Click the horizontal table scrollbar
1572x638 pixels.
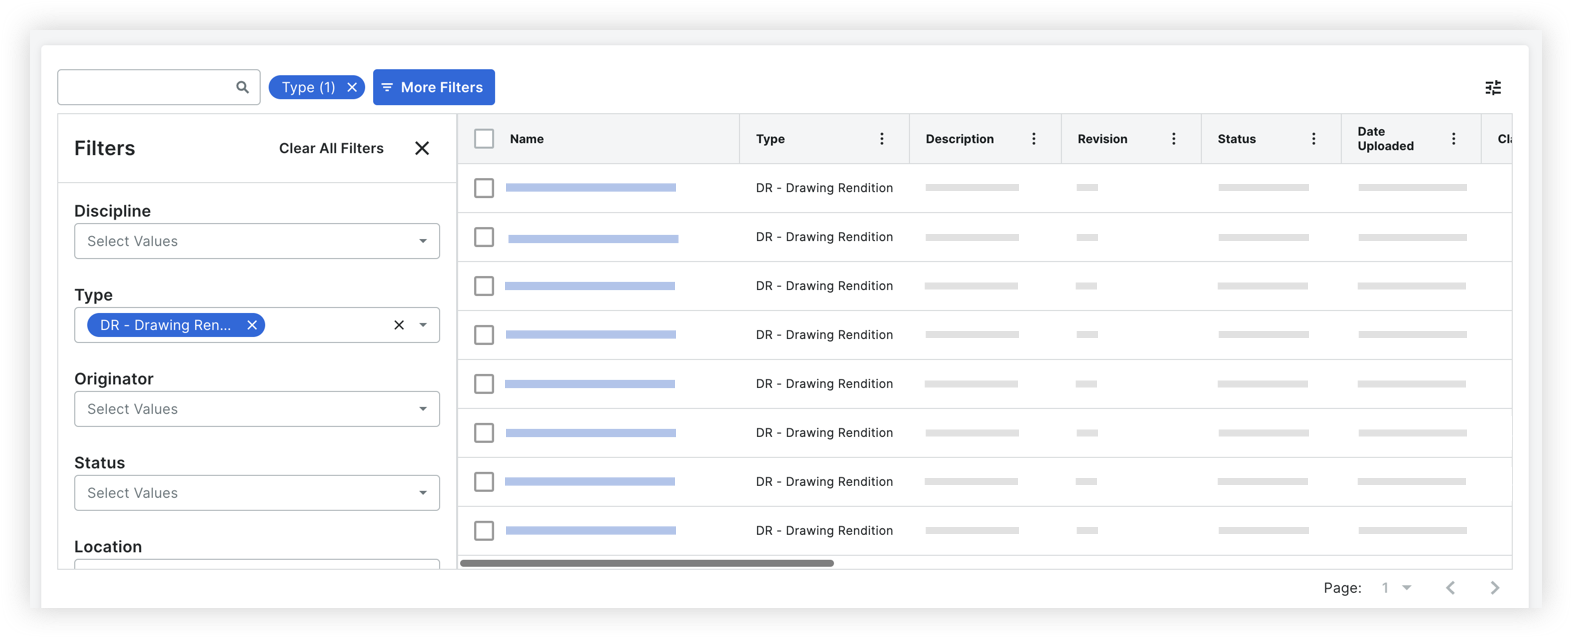coord(647,563)
